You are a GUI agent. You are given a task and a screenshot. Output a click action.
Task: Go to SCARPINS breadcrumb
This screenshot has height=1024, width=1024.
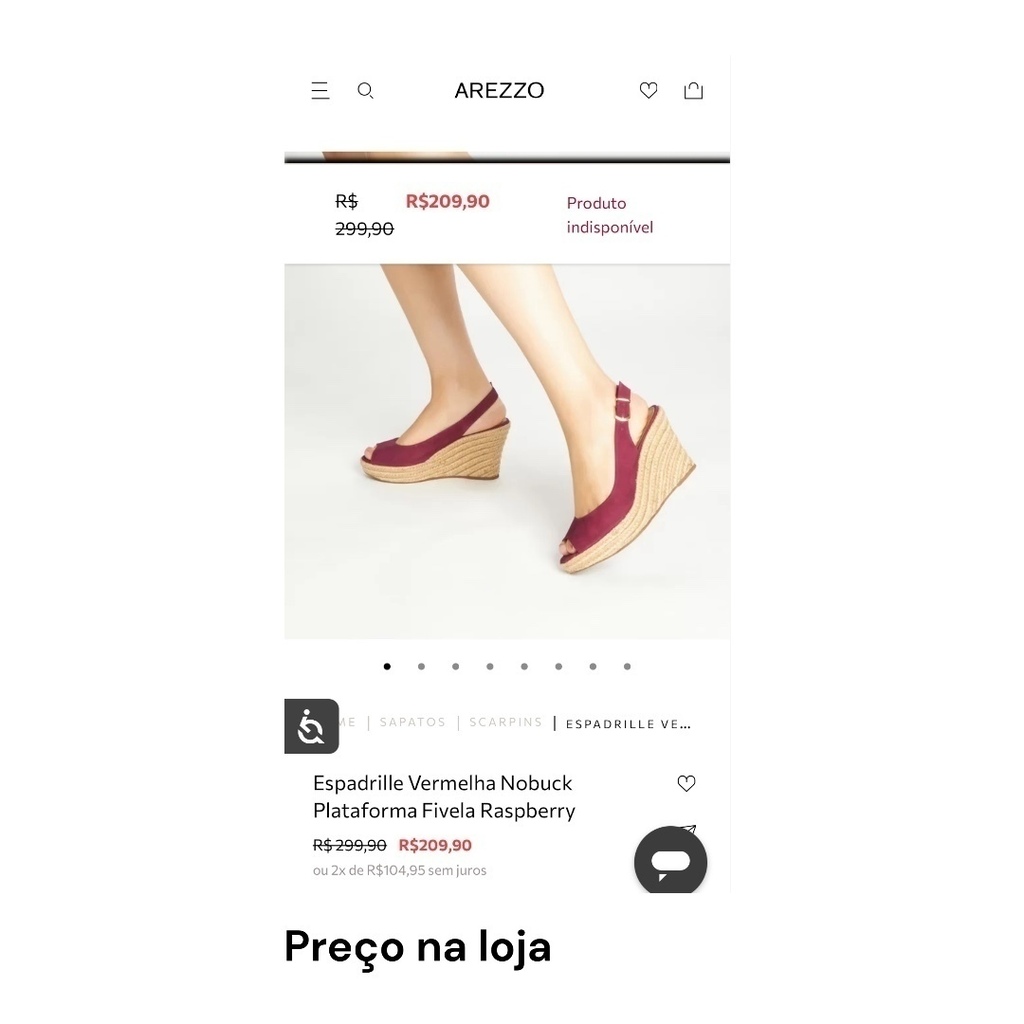pyautogui.click(x=506, y=722)
